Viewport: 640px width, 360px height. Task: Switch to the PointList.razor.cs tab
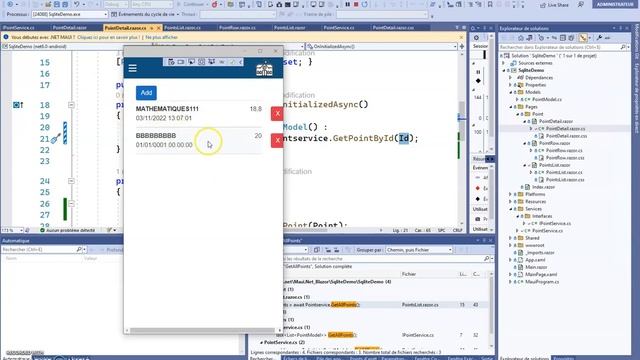(x=182, y=28)
